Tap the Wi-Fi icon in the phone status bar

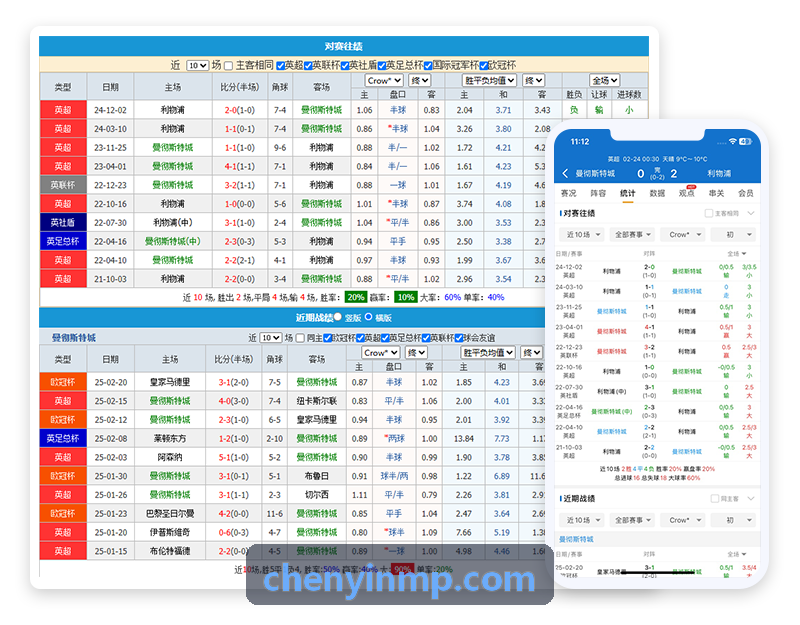733,141
